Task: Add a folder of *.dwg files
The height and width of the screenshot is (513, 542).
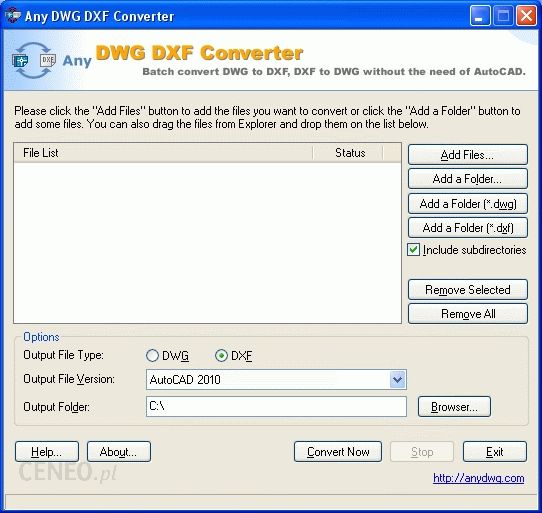Action: (x=468, y=203)
